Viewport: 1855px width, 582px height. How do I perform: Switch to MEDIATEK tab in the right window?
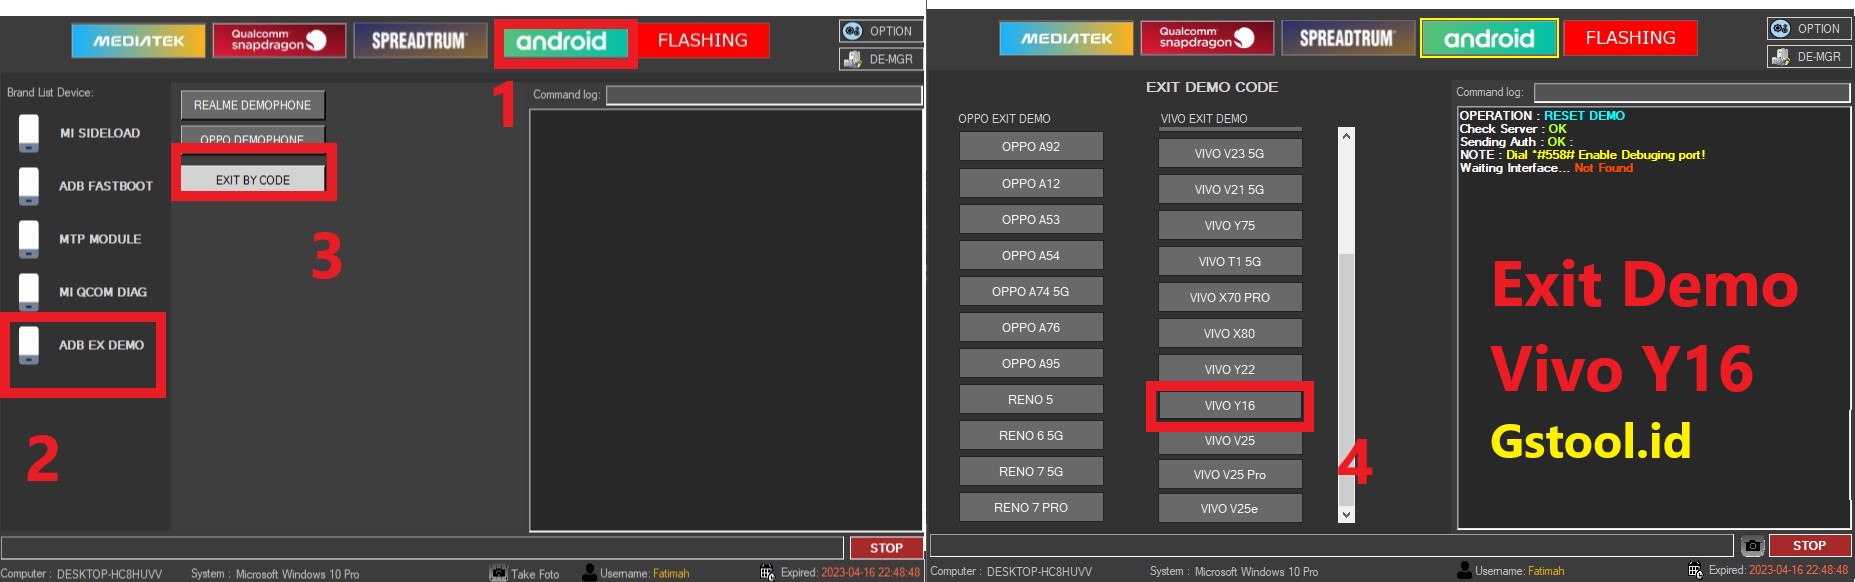tap(1066, 38)
